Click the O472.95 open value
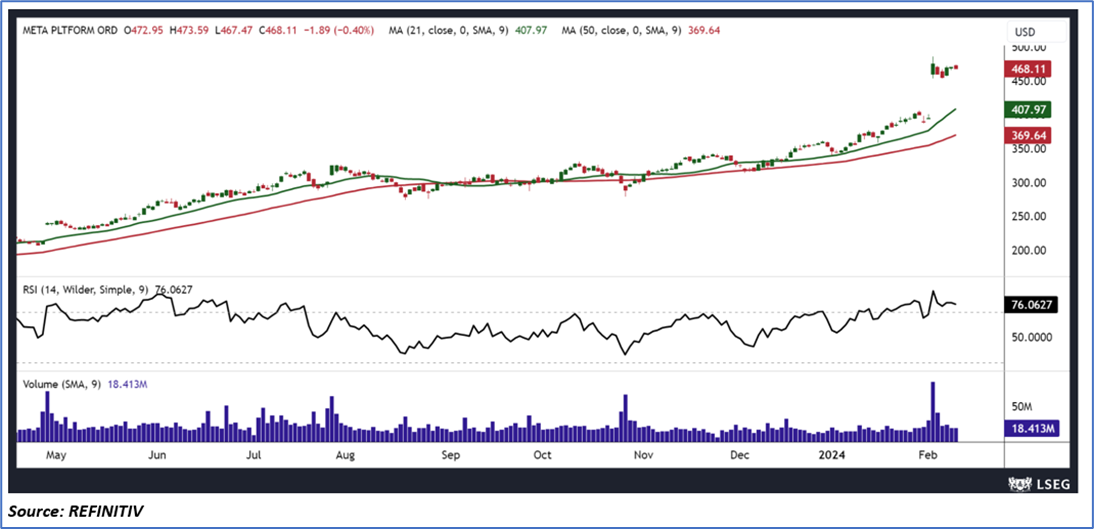This screenshot has height=529, width=1094. (x=142, y=31)
